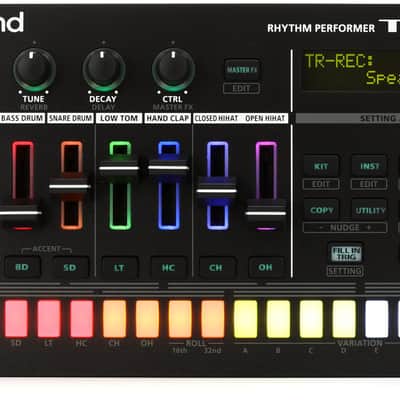Click the purple Open Hihat fader cap

pyautogui.click(x=266, y=213)
